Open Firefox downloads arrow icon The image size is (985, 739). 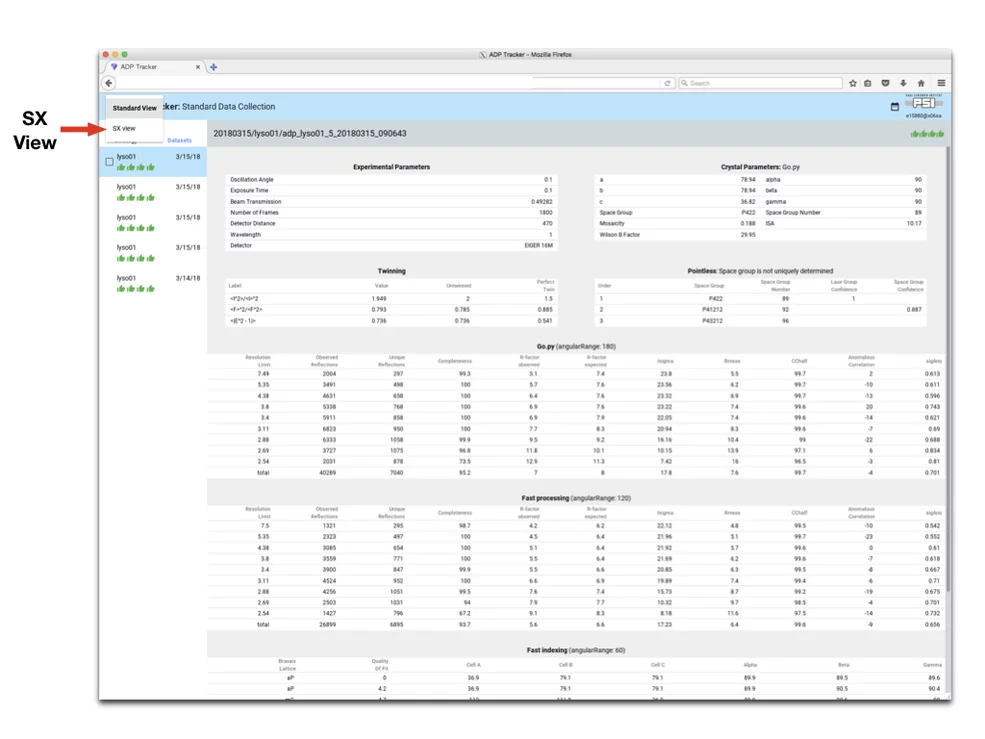pyautogui.click(x=903, y=83)
